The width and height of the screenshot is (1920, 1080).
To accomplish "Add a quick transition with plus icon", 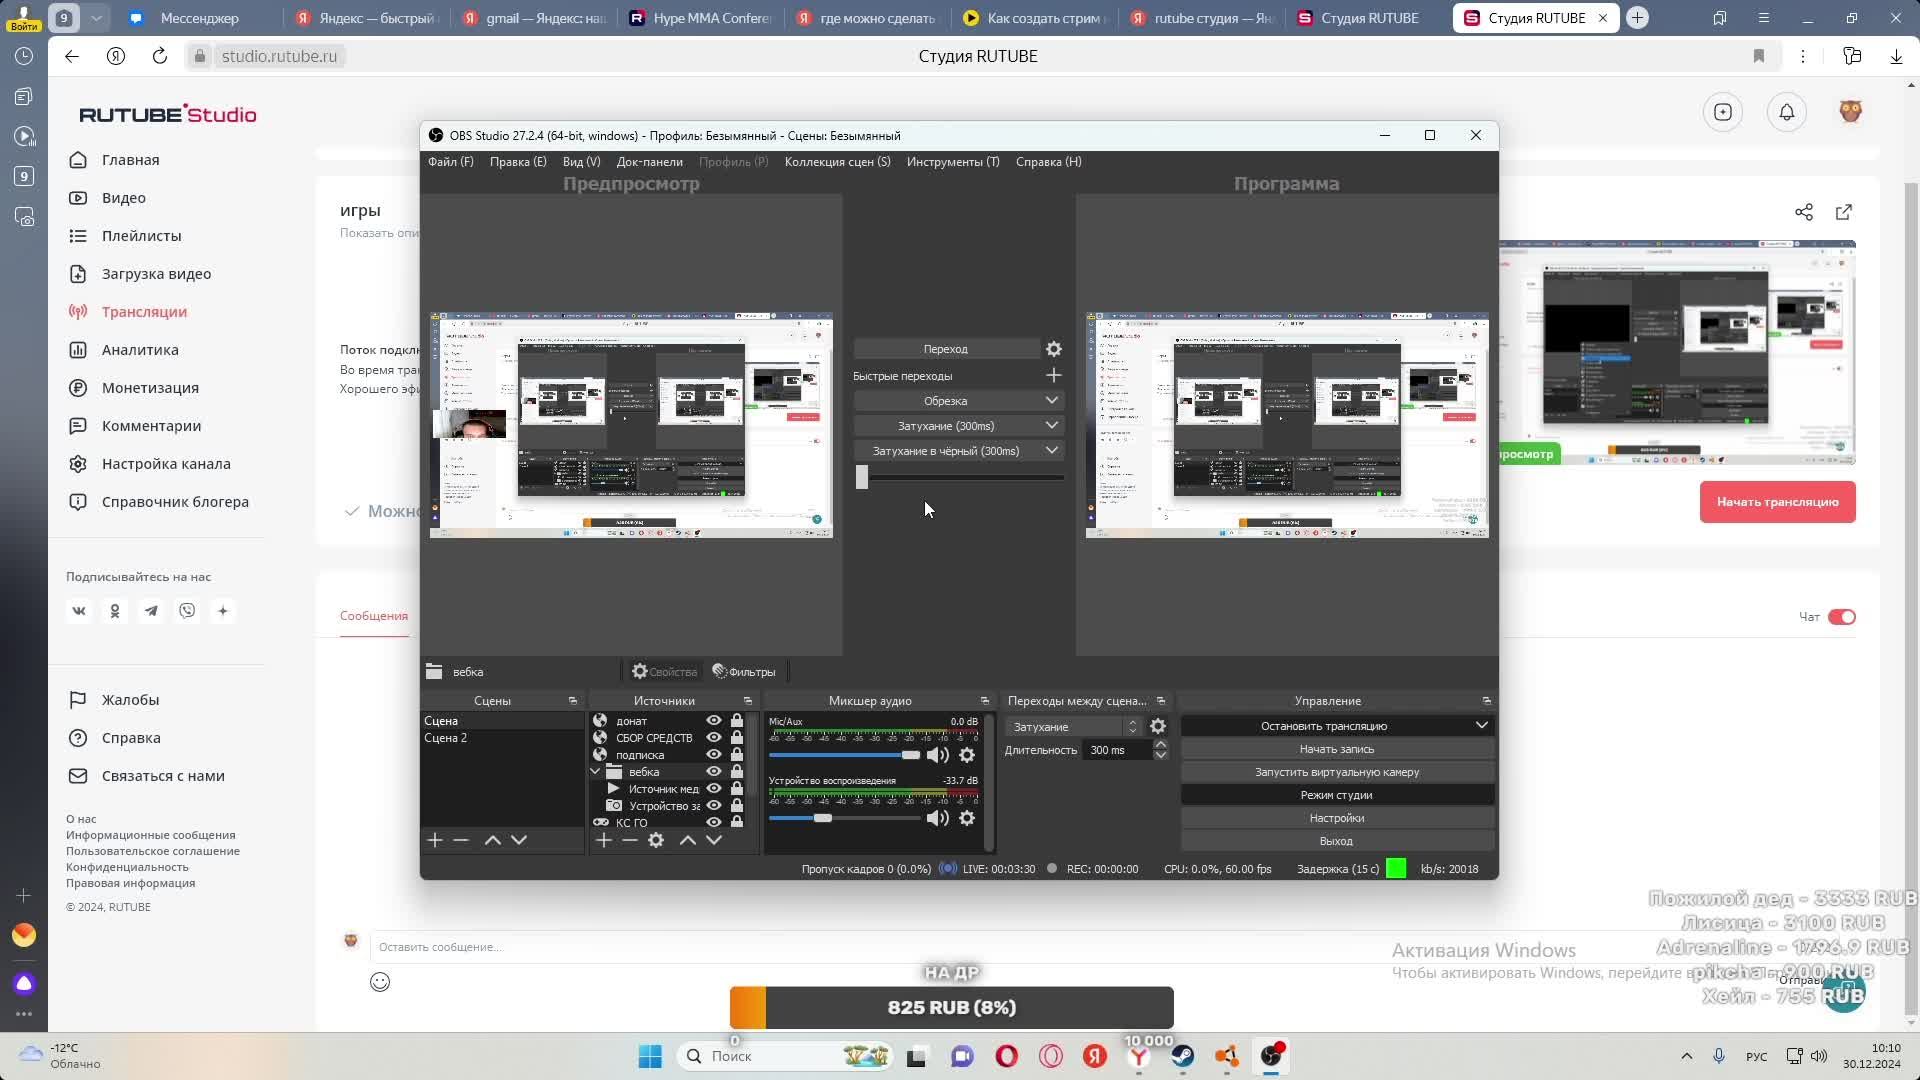I will (x=1054, y=375).
